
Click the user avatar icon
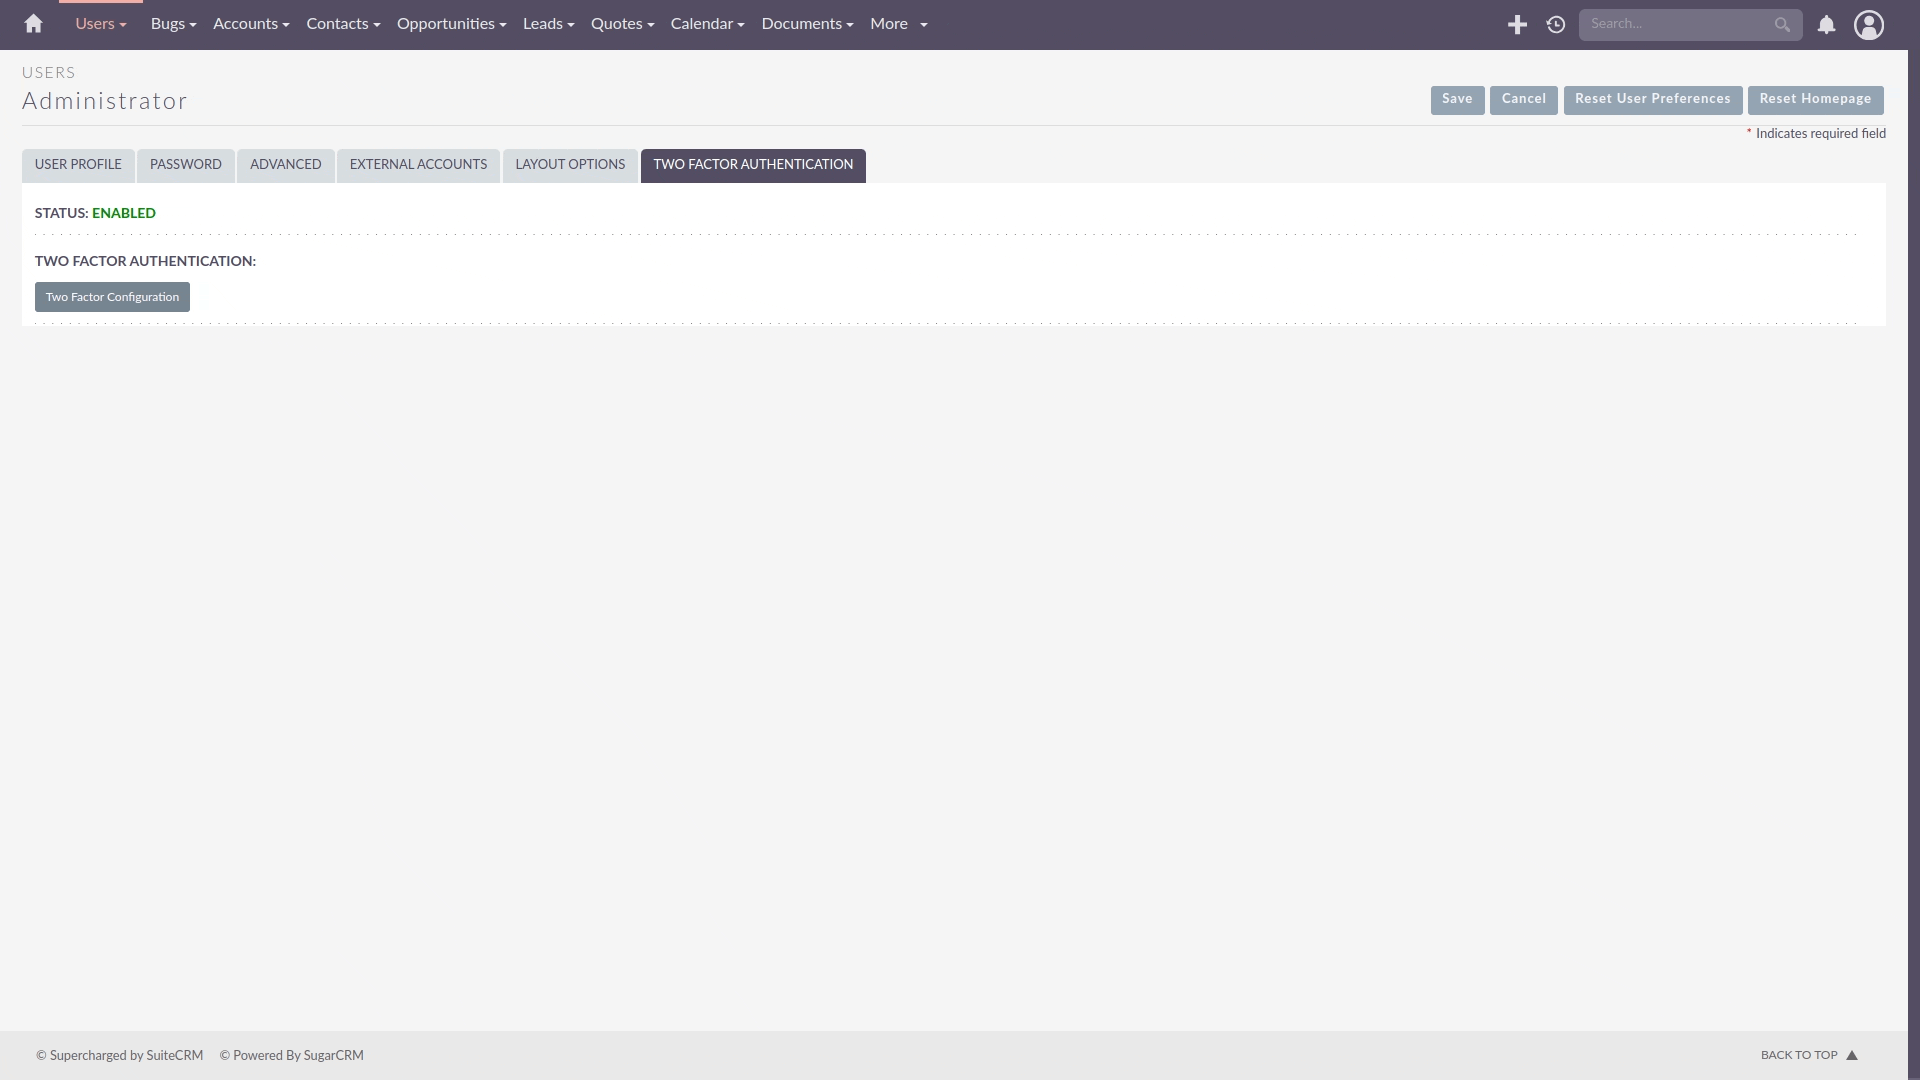tap(1869, 24)
